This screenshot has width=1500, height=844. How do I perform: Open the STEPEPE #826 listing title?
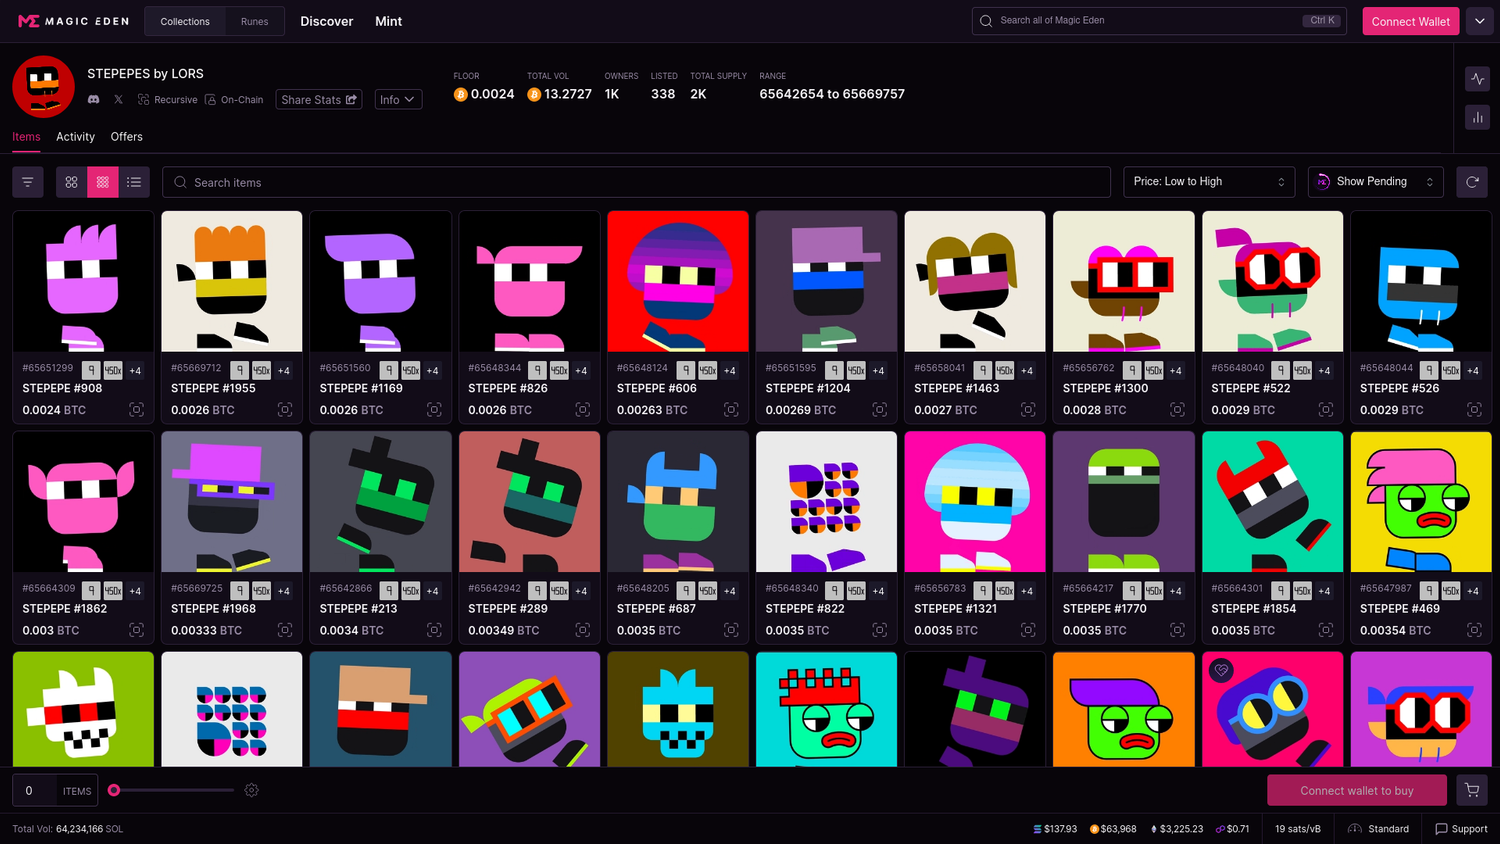(508, 388)
